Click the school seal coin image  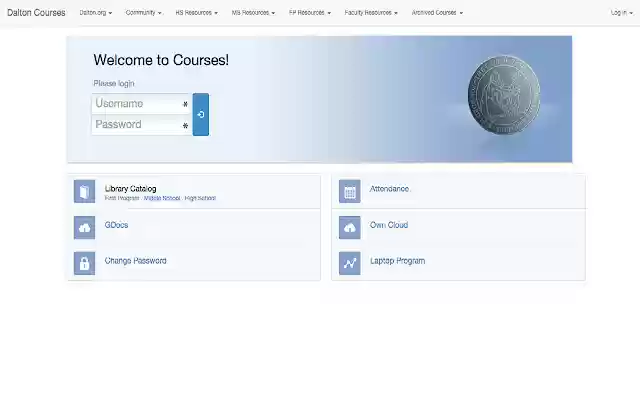tap(504, 95)
